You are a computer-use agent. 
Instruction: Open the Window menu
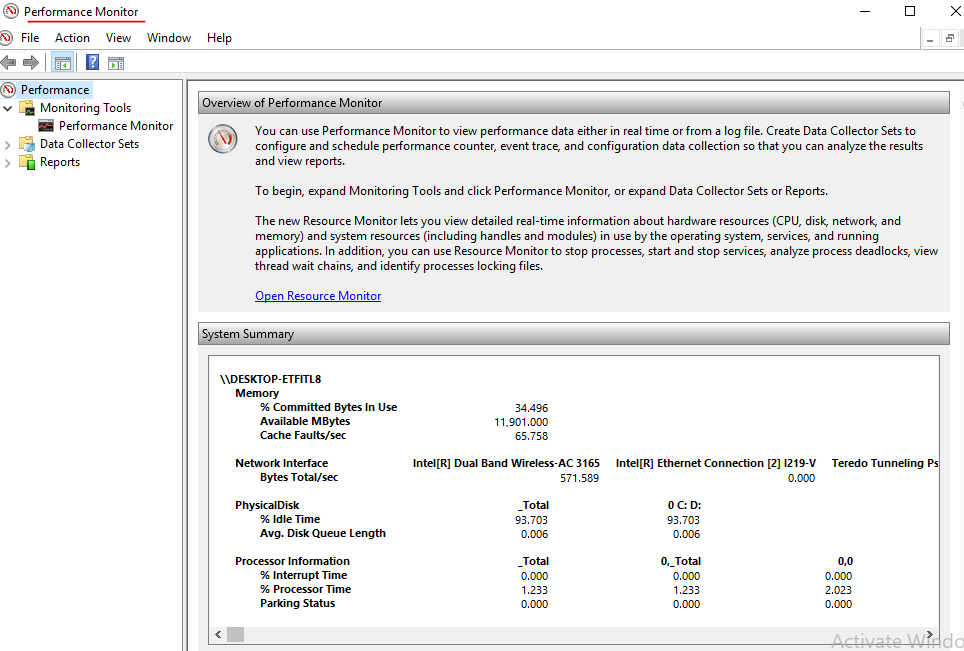click(169, 38)
